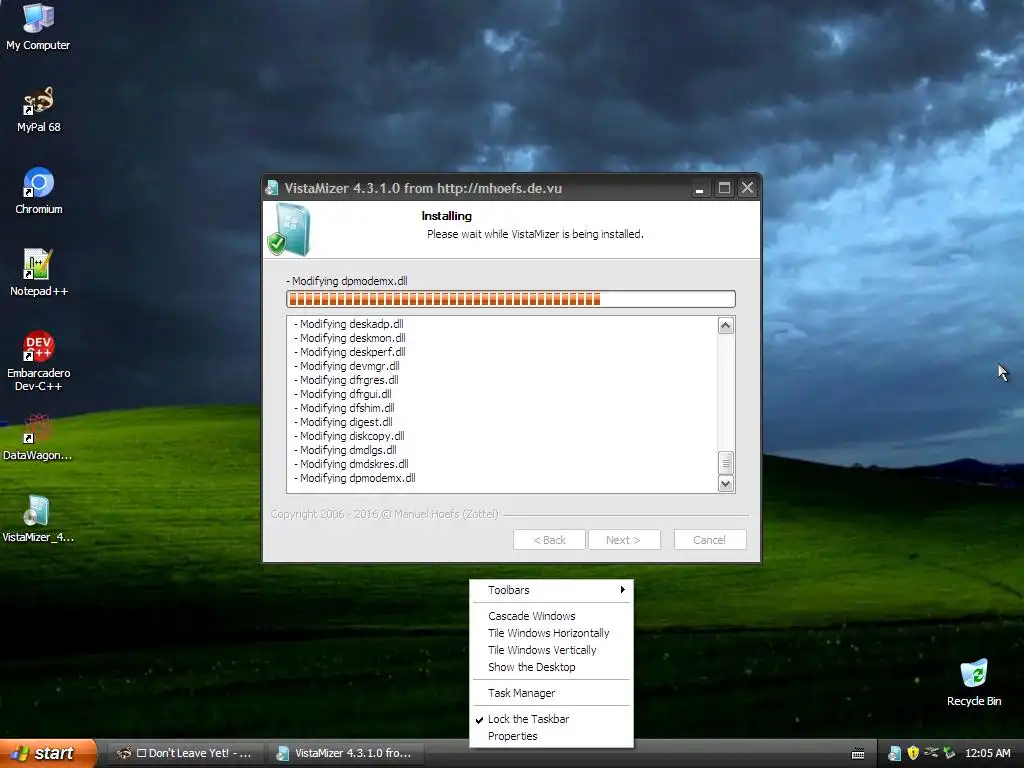Click the Copyright 2006 - 2016 Manuel Hoefs text
The height and width of the screenshot is (768, 1024).
[385, 514]
